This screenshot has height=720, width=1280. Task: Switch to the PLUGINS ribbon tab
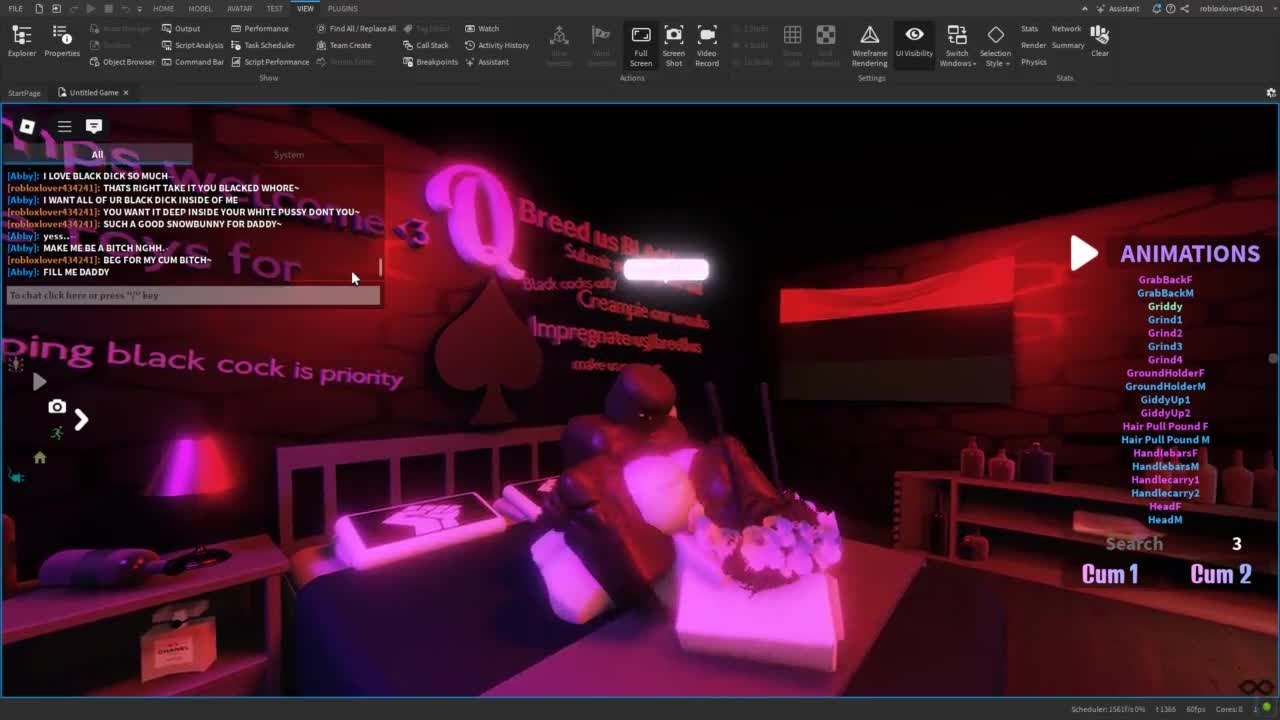click(x=342, y=8)
